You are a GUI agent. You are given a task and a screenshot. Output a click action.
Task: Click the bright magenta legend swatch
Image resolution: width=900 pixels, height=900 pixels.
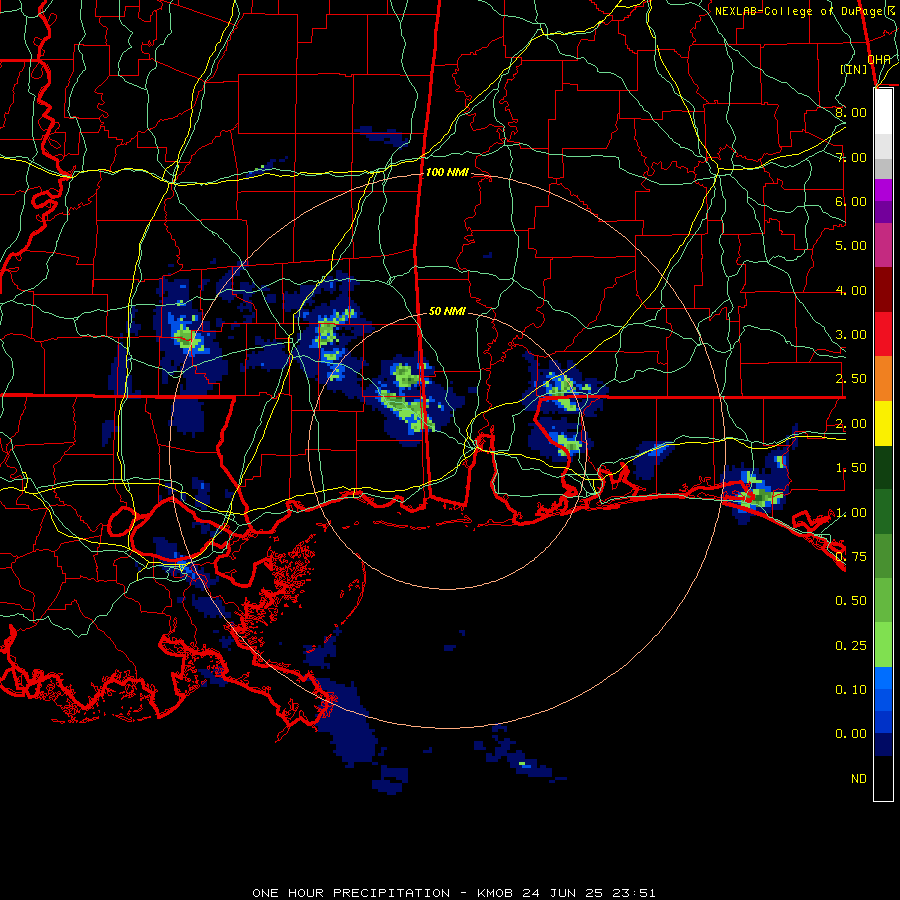[883, 190]
